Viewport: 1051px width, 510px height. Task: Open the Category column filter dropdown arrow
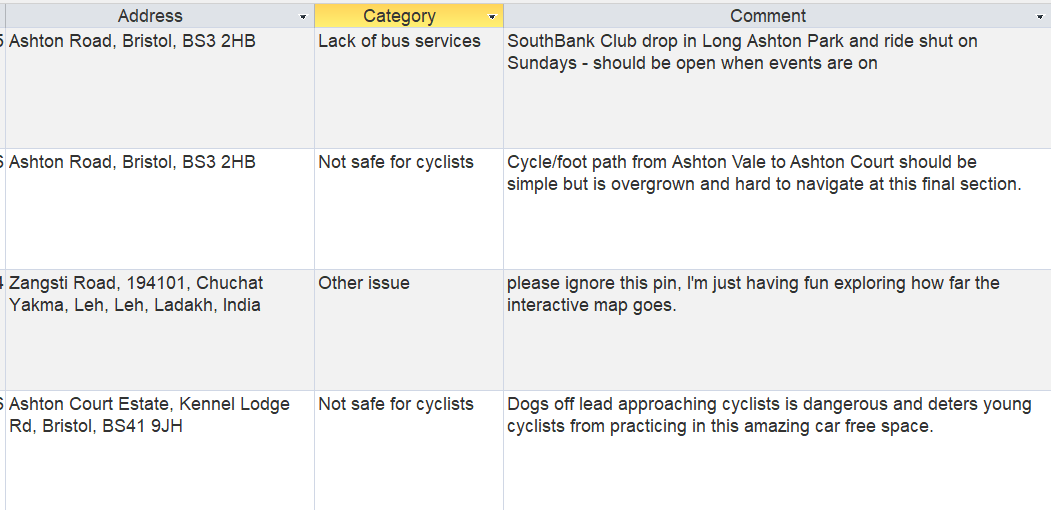click(492, 17)
